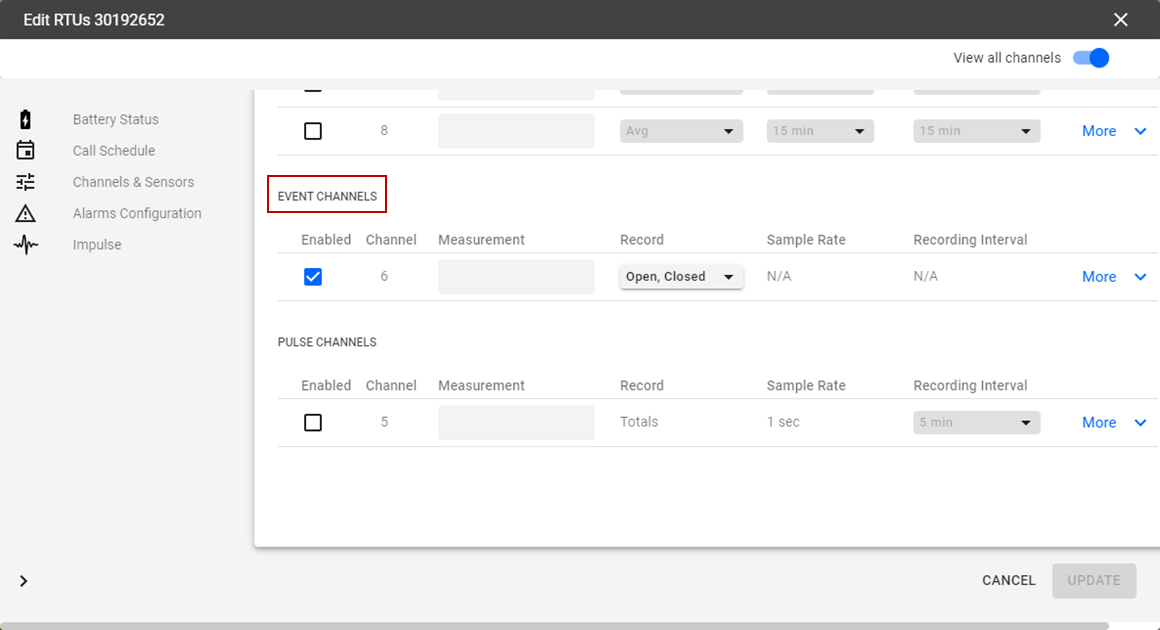Click the measurement field for channel 6
This screenshot has width=1160, height=630.
(x=516, y=277)
